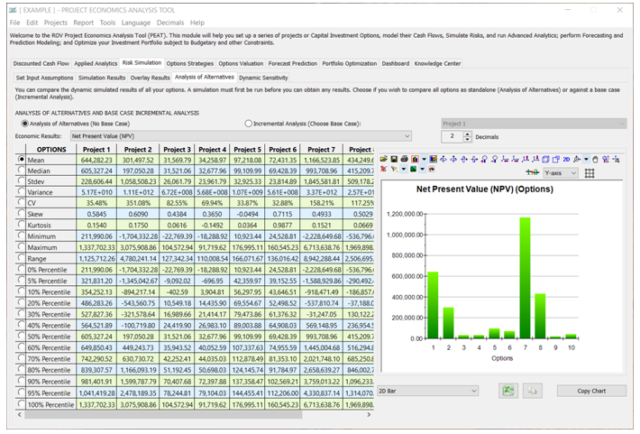
Task: Open the Projects menu
Action: [x=56, y=22]
